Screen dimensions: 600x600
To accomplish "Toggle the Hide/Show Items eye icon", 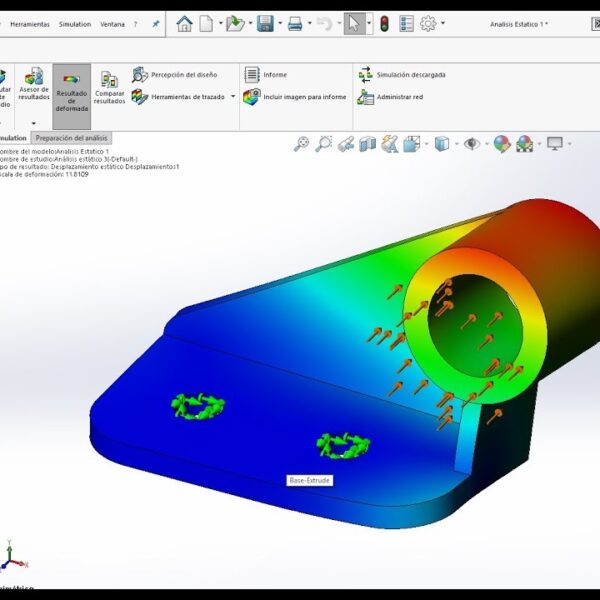I will click(472, 144).
